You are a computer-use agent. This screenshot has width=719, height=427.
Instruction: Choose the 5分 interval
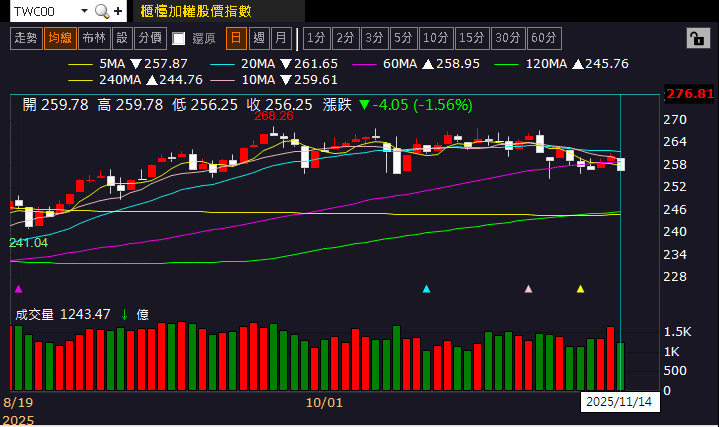[x=404, y=38]
